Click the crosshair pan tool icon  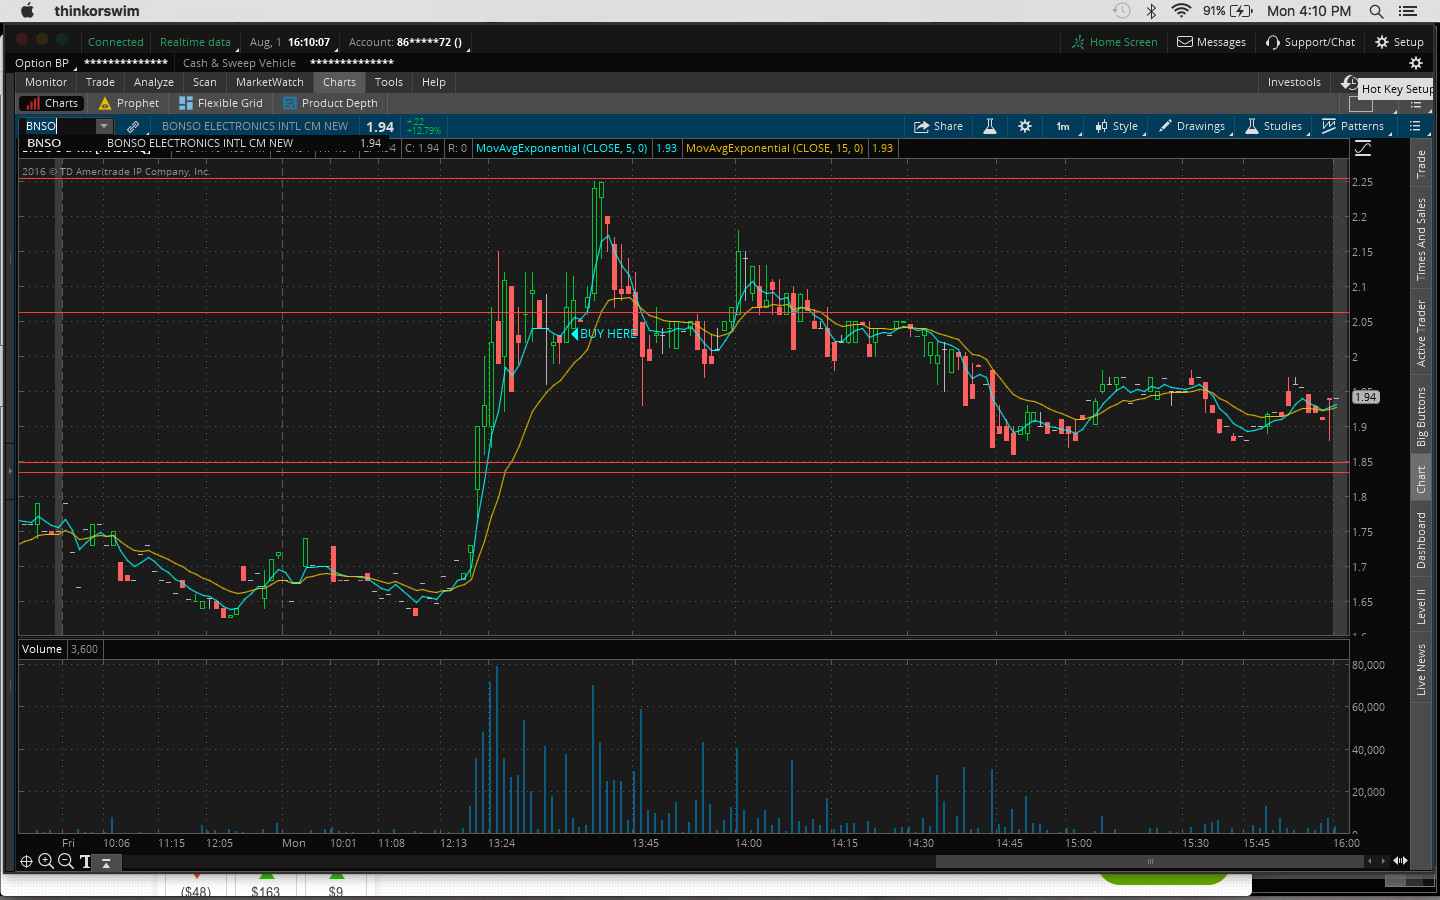tap(27, 861)
